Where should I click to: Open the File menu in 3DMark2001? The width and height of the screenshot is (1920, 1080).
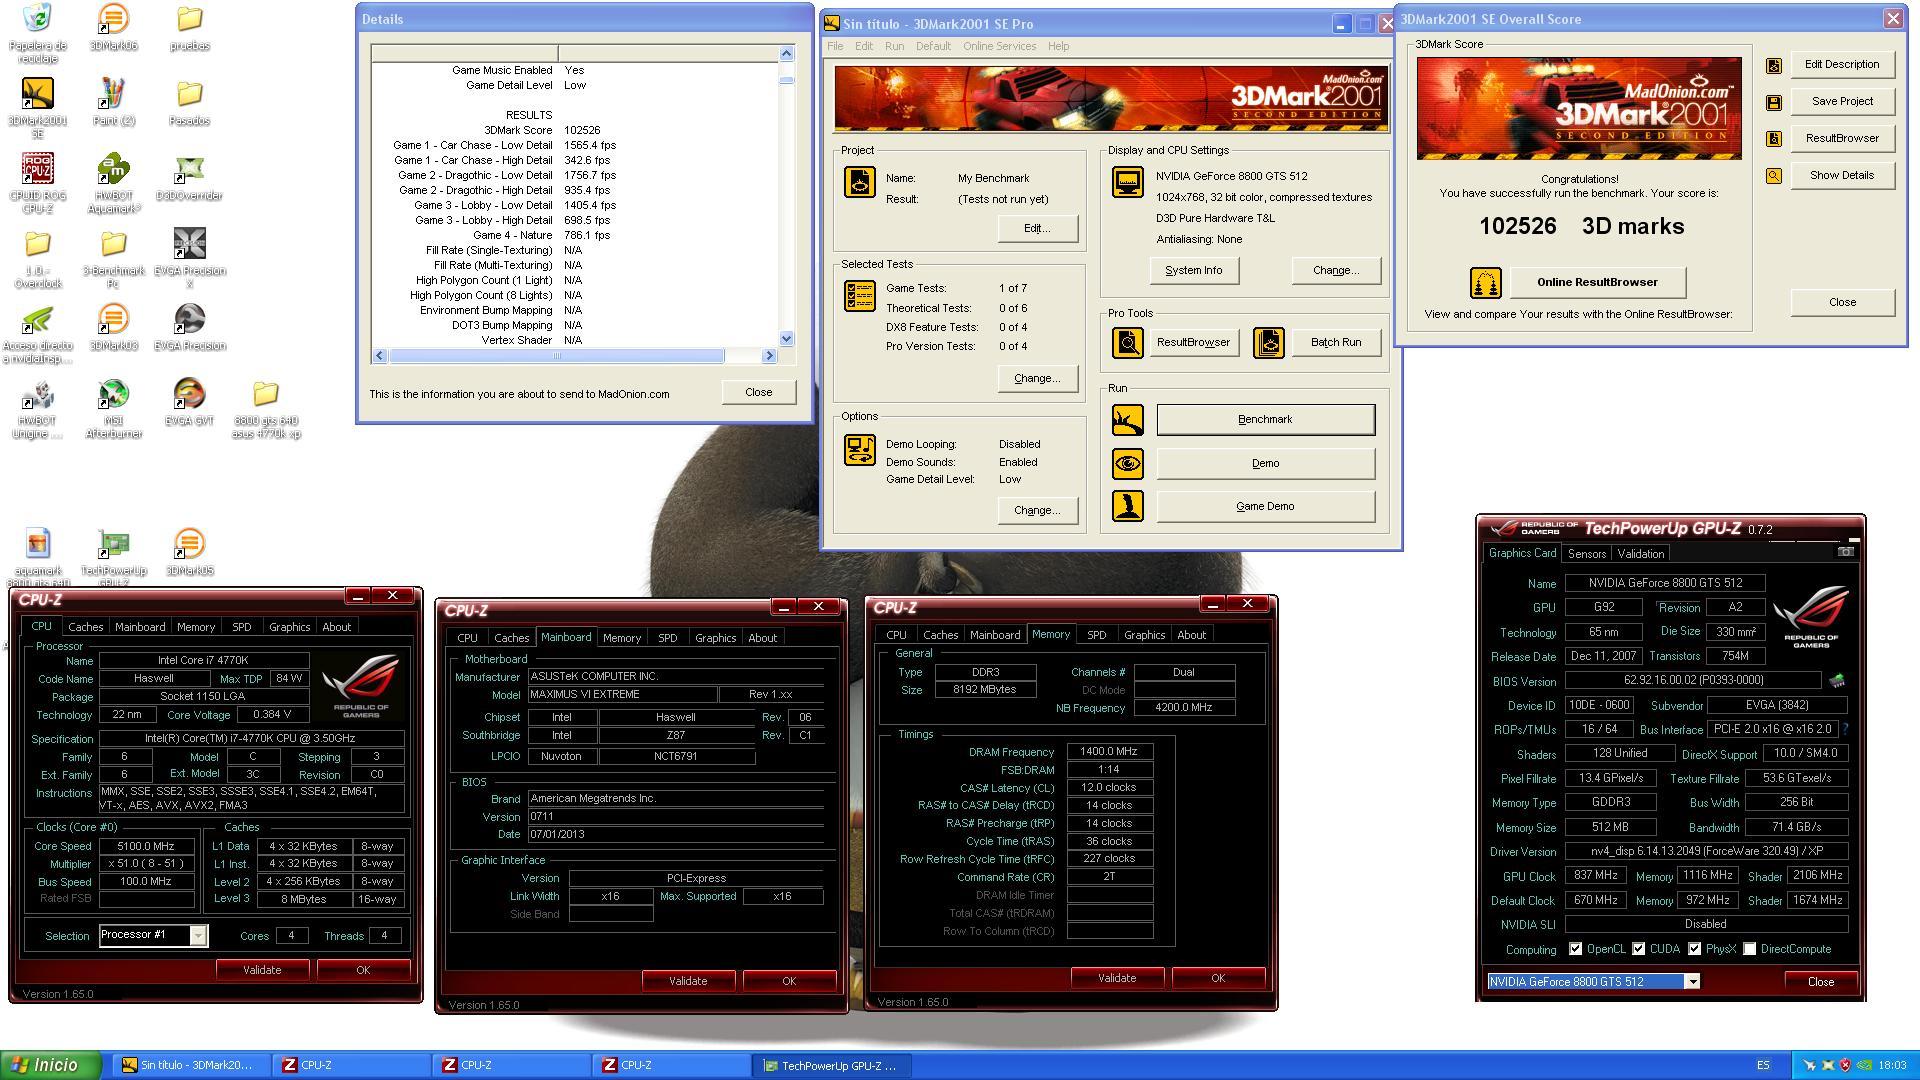point(835,46)
